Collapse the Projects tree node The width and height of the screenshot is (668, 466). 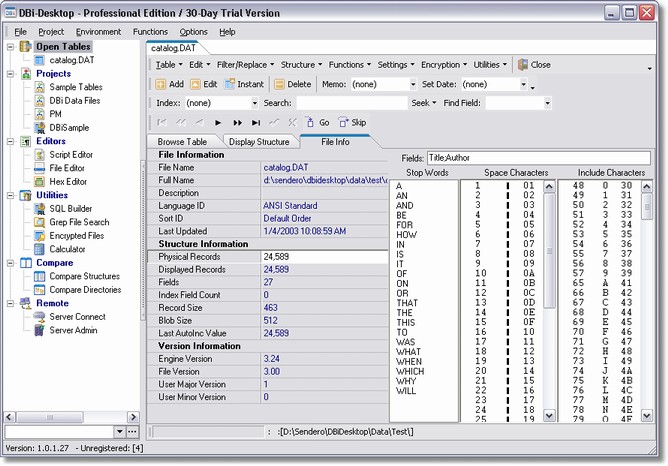[10, 74]
